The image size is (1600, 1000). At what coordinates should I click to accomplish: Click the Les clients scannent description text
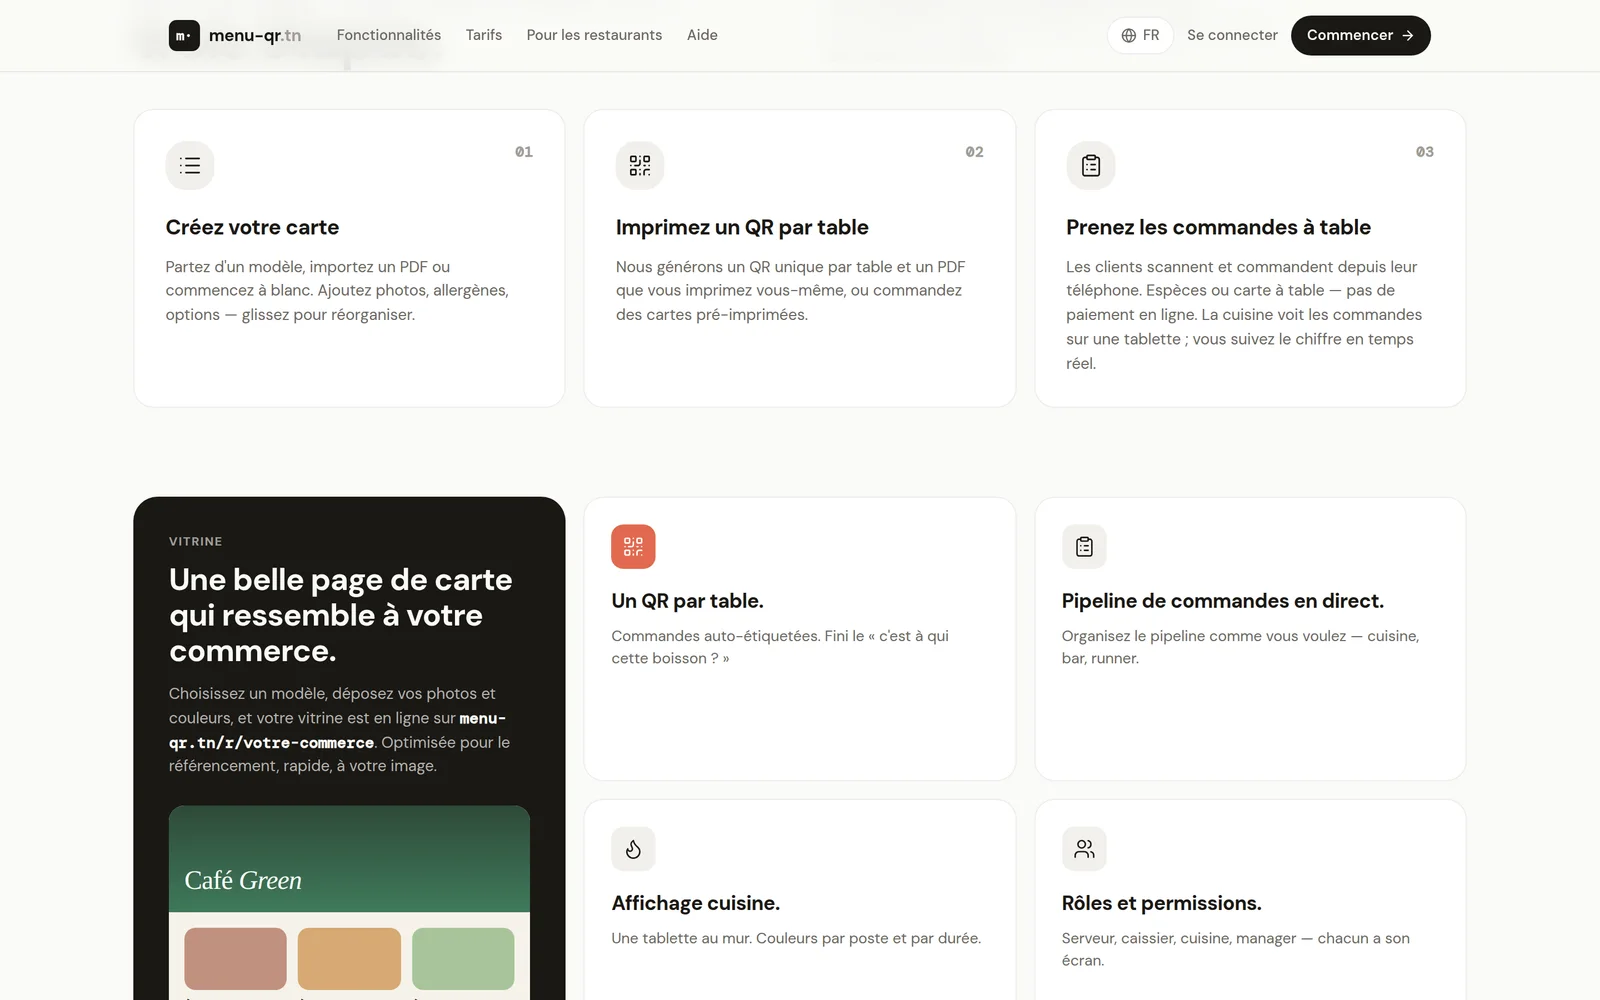point(1244,315)
